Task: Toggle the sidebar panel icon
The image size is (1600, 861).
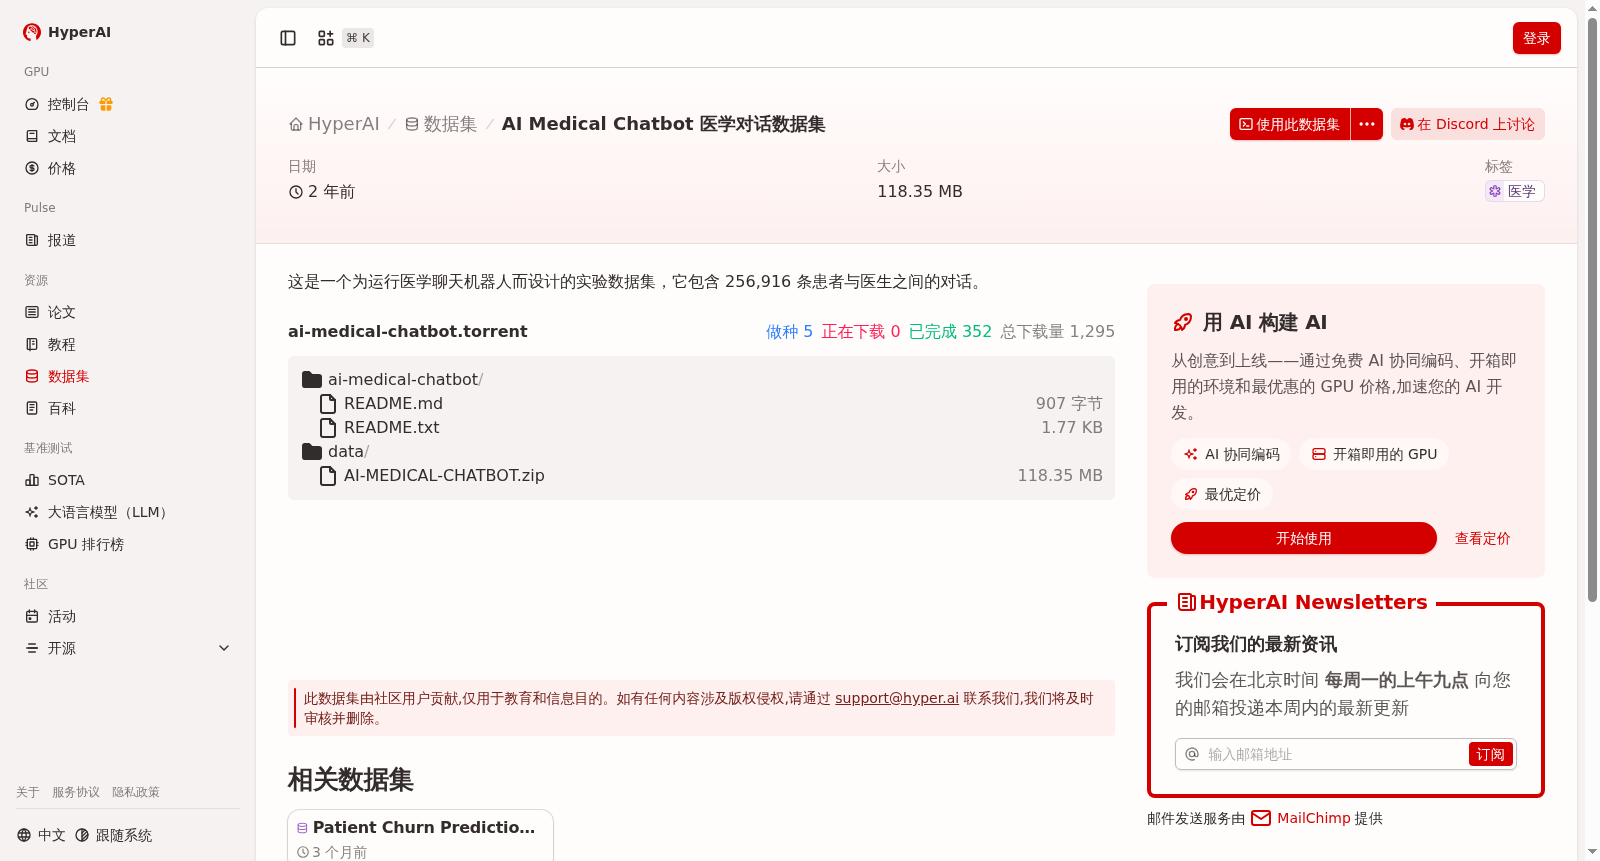Action: coord(288,38)
